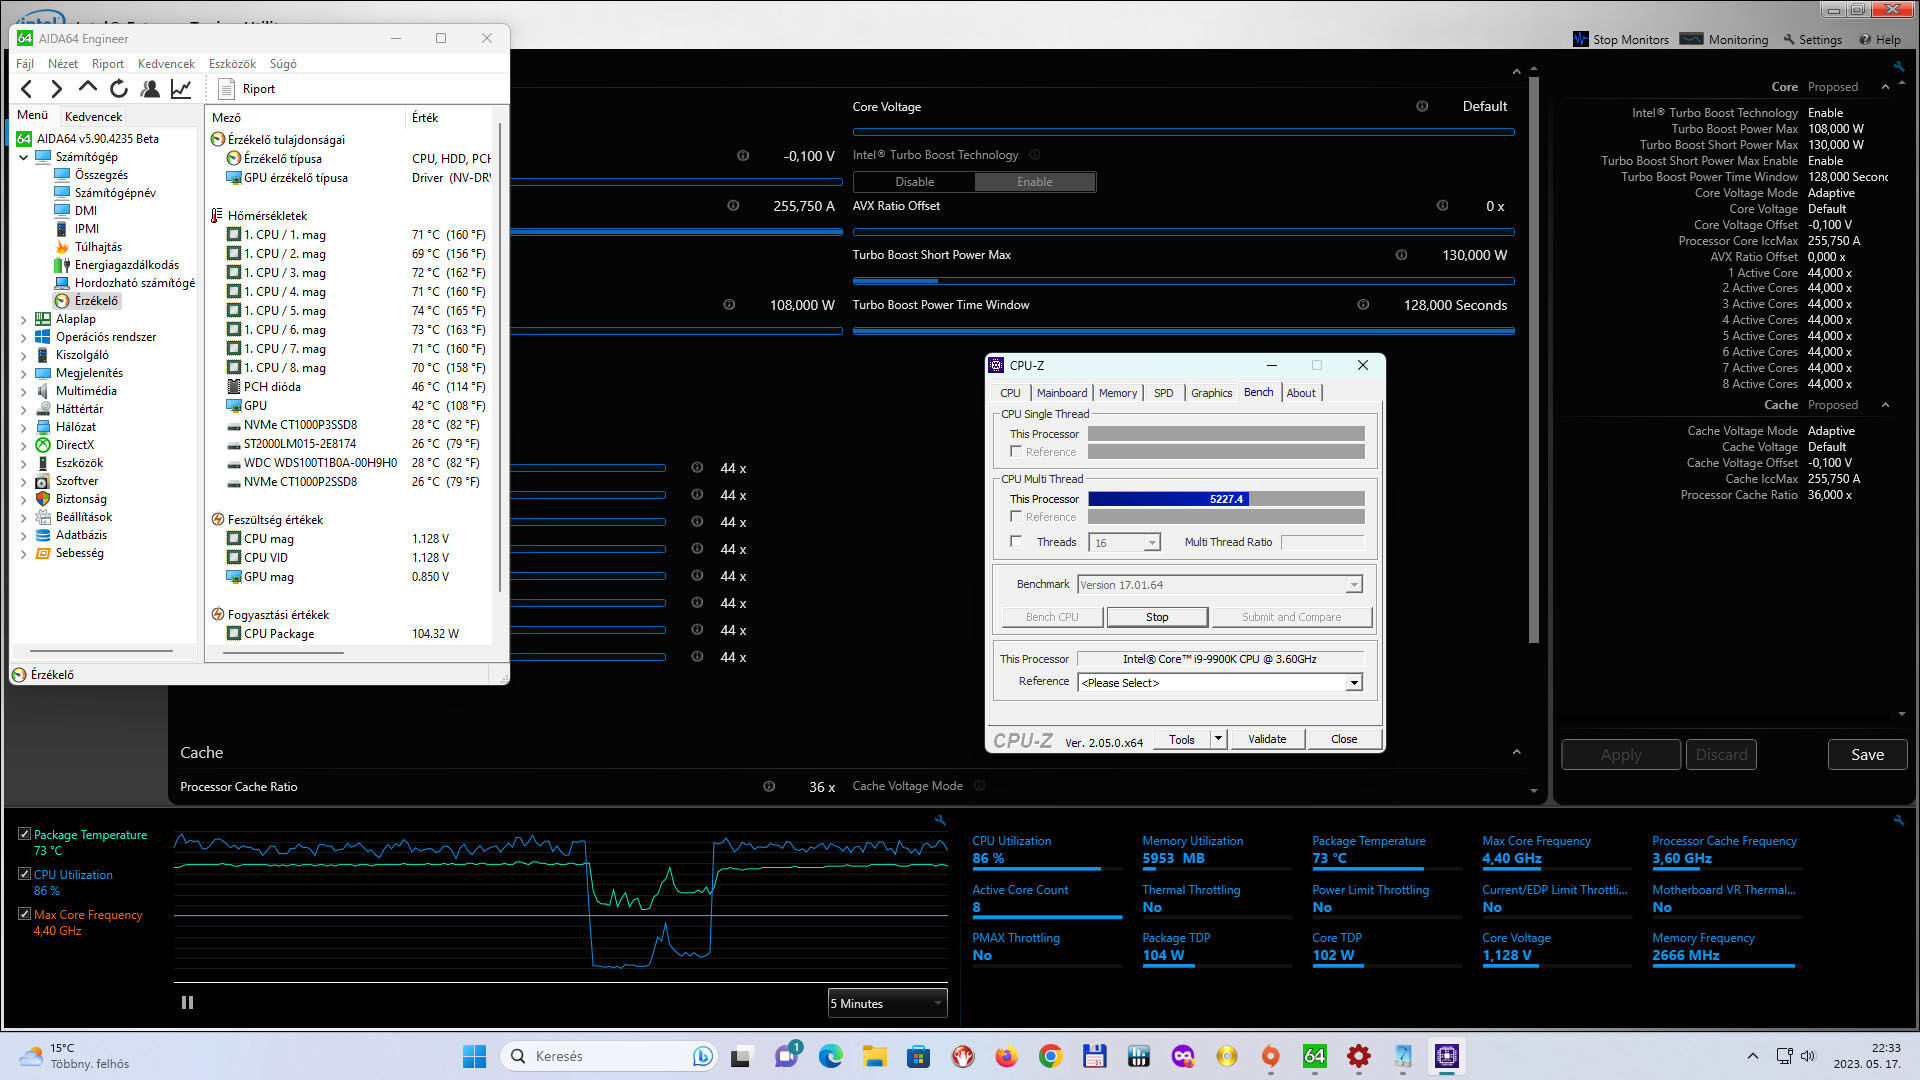Image resolution: width=1920 pixels, height=1080 pixels.
Task: Click the Save button
Action: tap(1866, 755)
